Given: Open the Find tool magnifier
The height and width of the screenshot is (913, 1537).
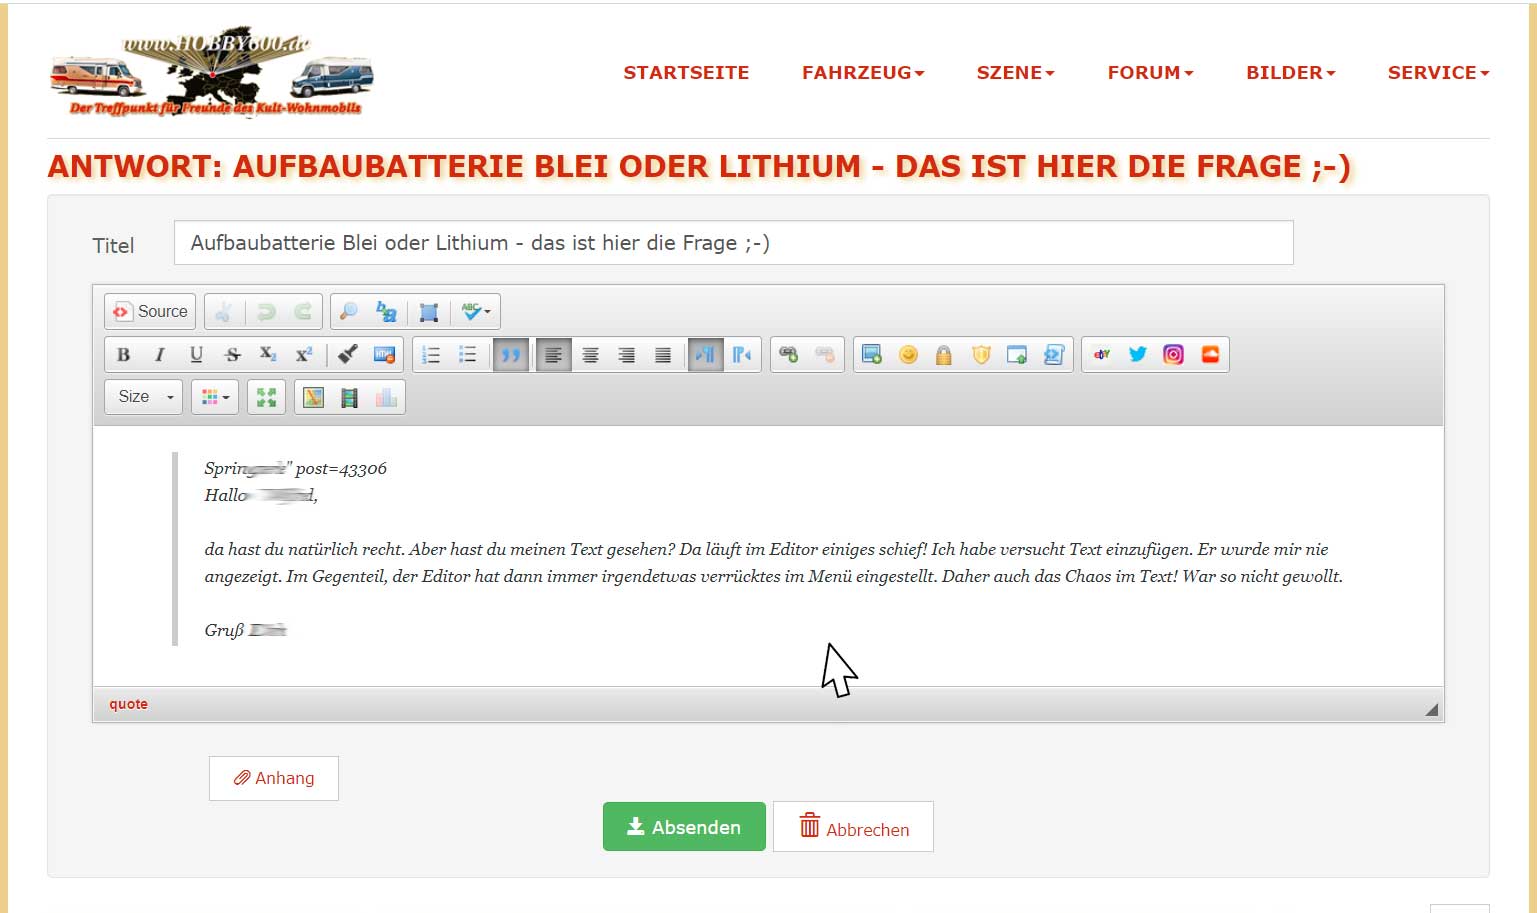Looking at the screenshot, I should coord(348,312).
